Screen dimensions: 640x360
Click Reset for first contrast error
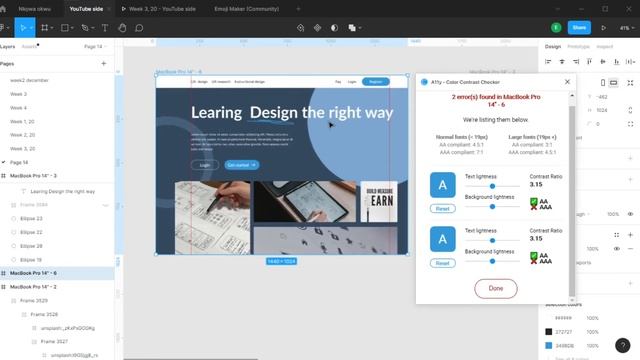pos(442,209)
